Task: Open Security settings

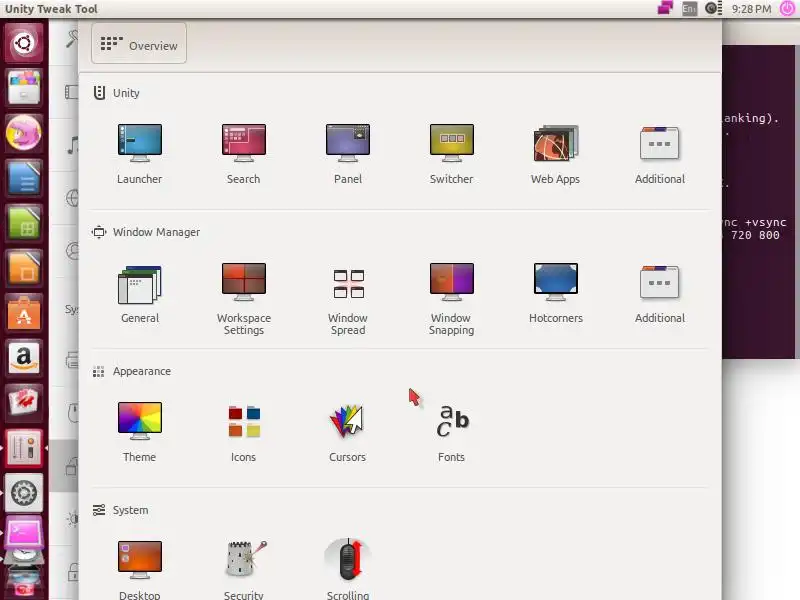Action: [243, 569]
